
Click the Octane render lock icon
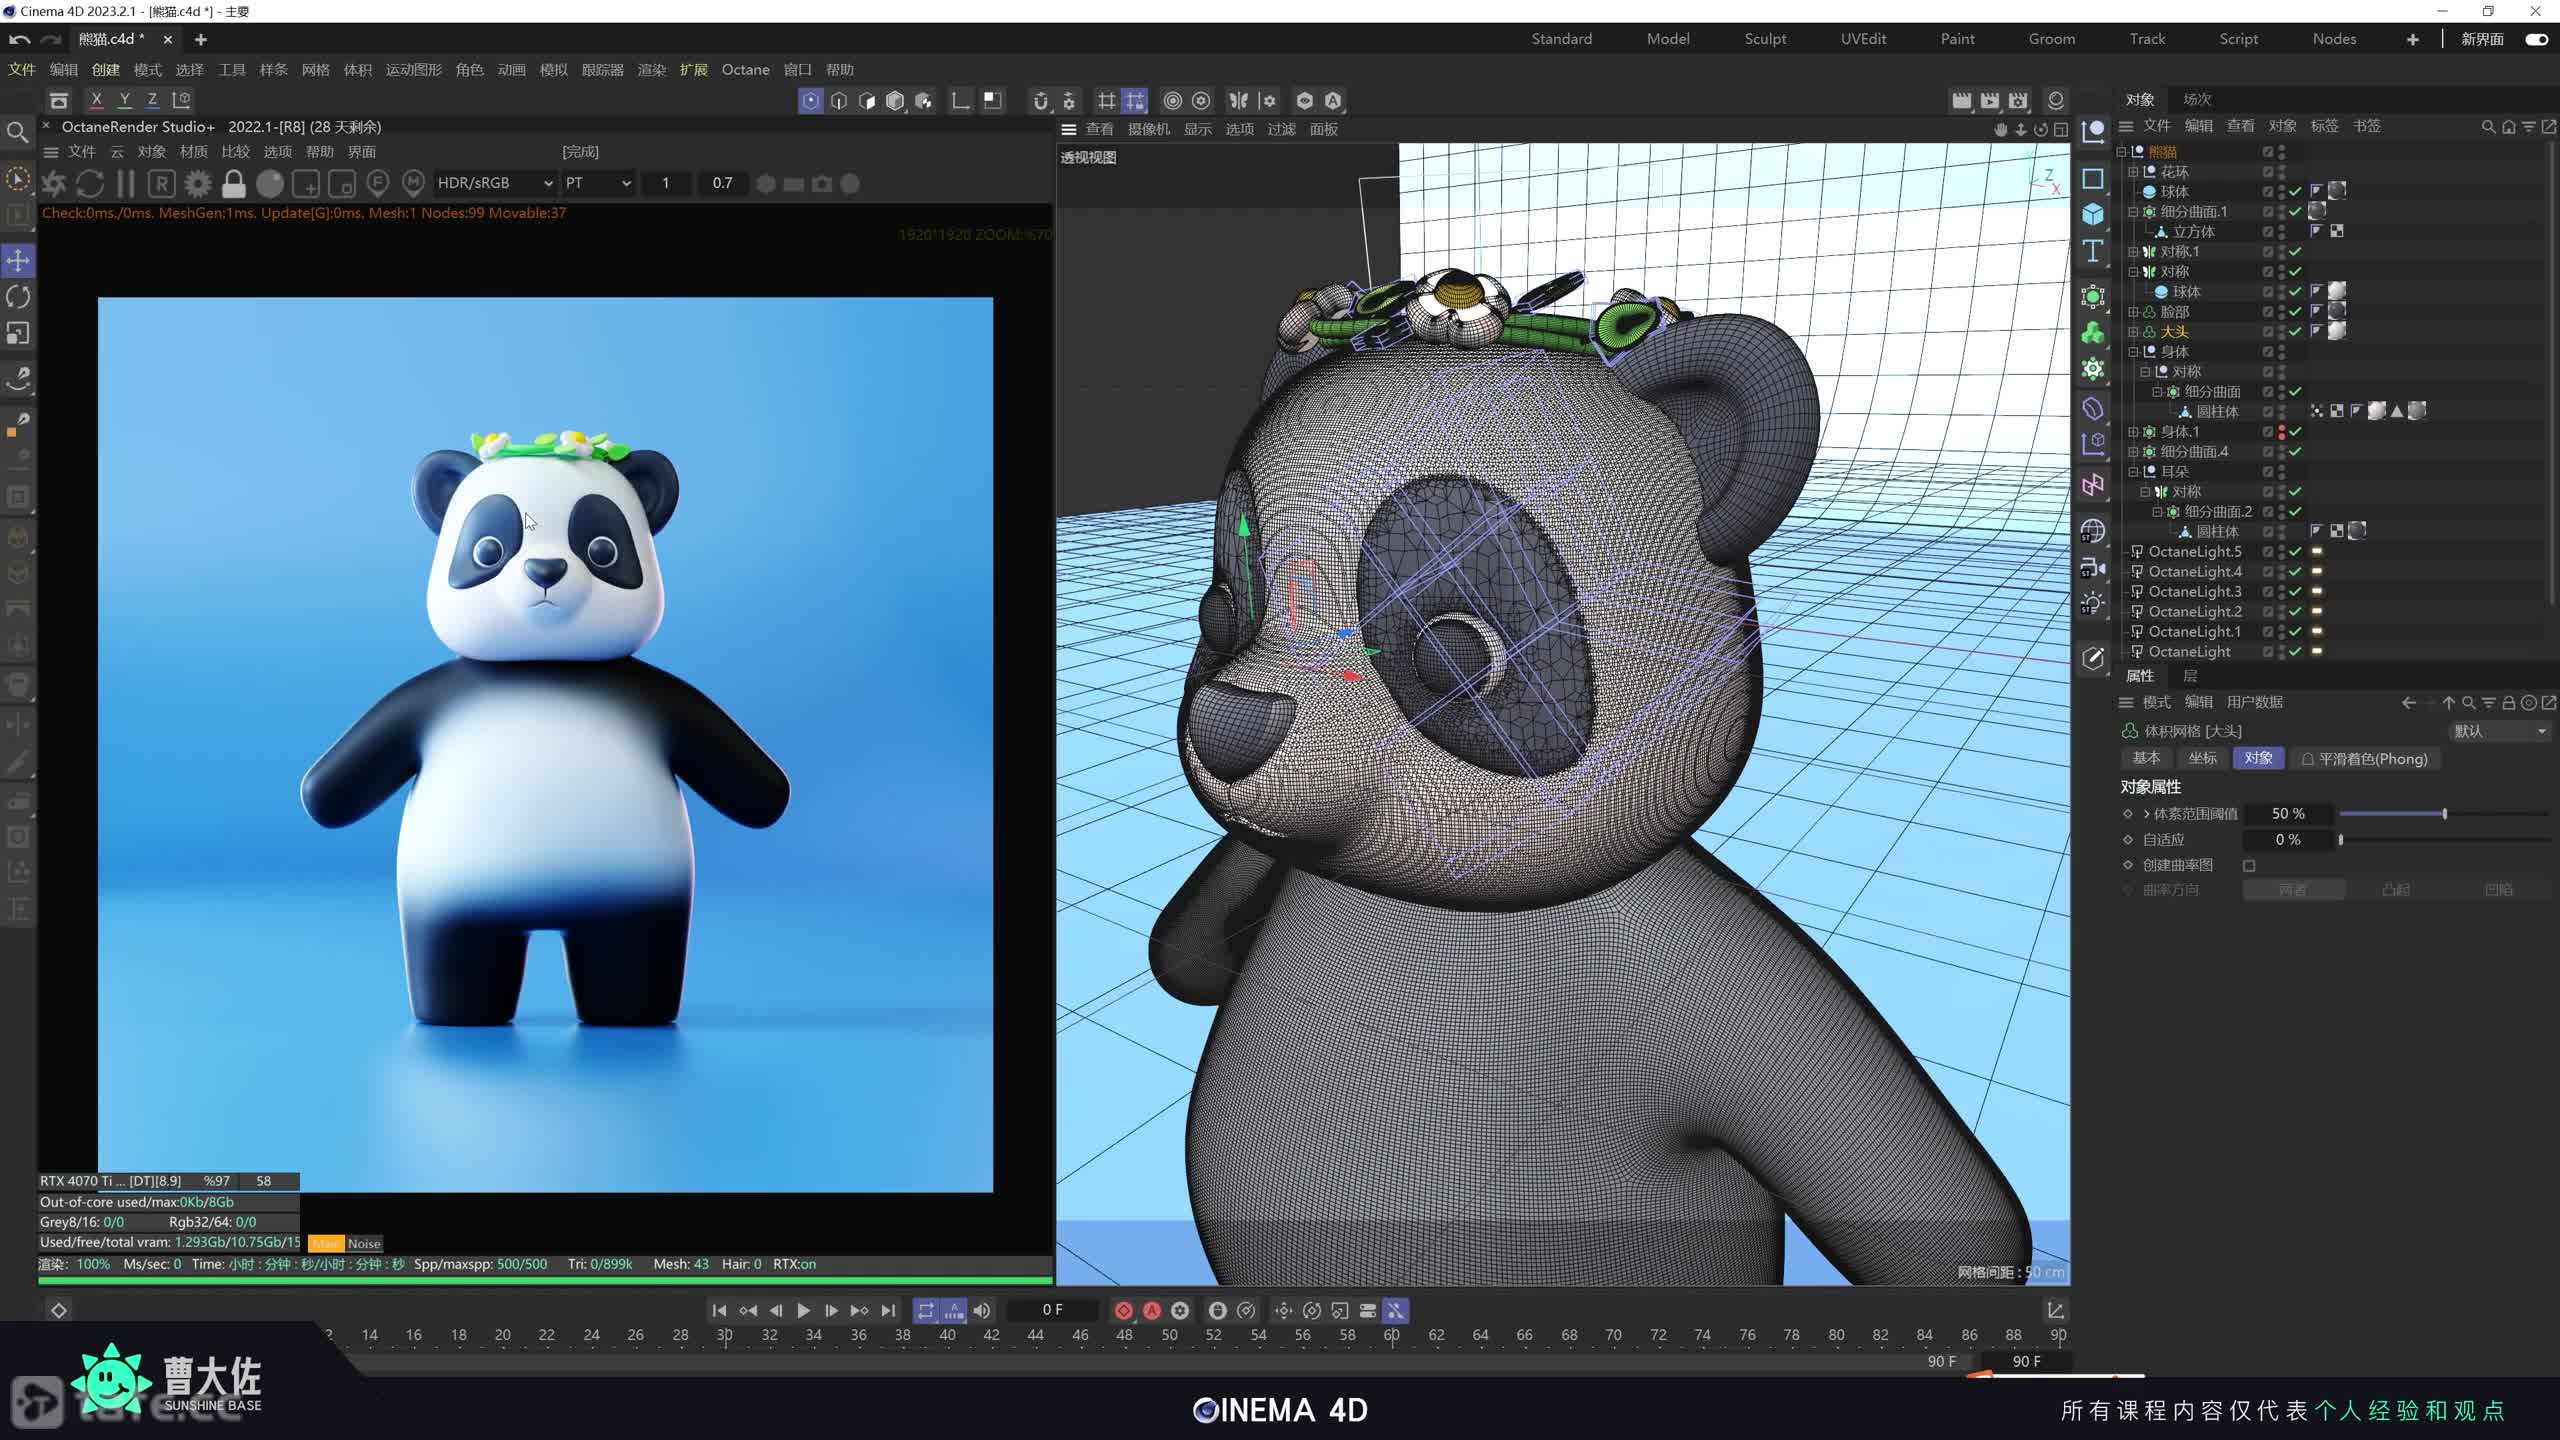pos(234,184)
